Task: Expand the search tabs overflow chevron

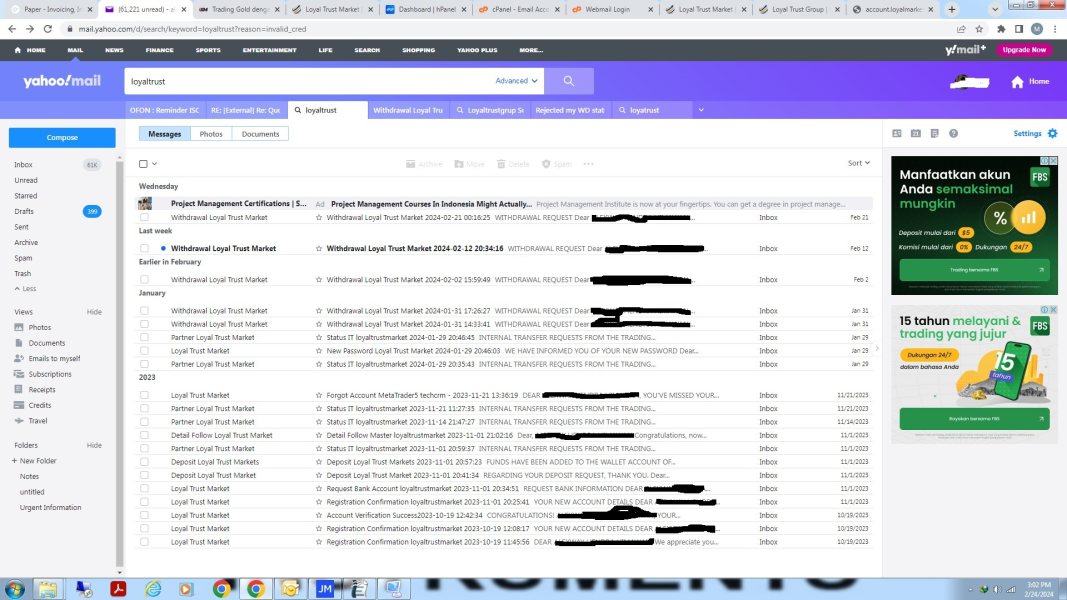Action: pyautogui.click(x=701, y=110)
